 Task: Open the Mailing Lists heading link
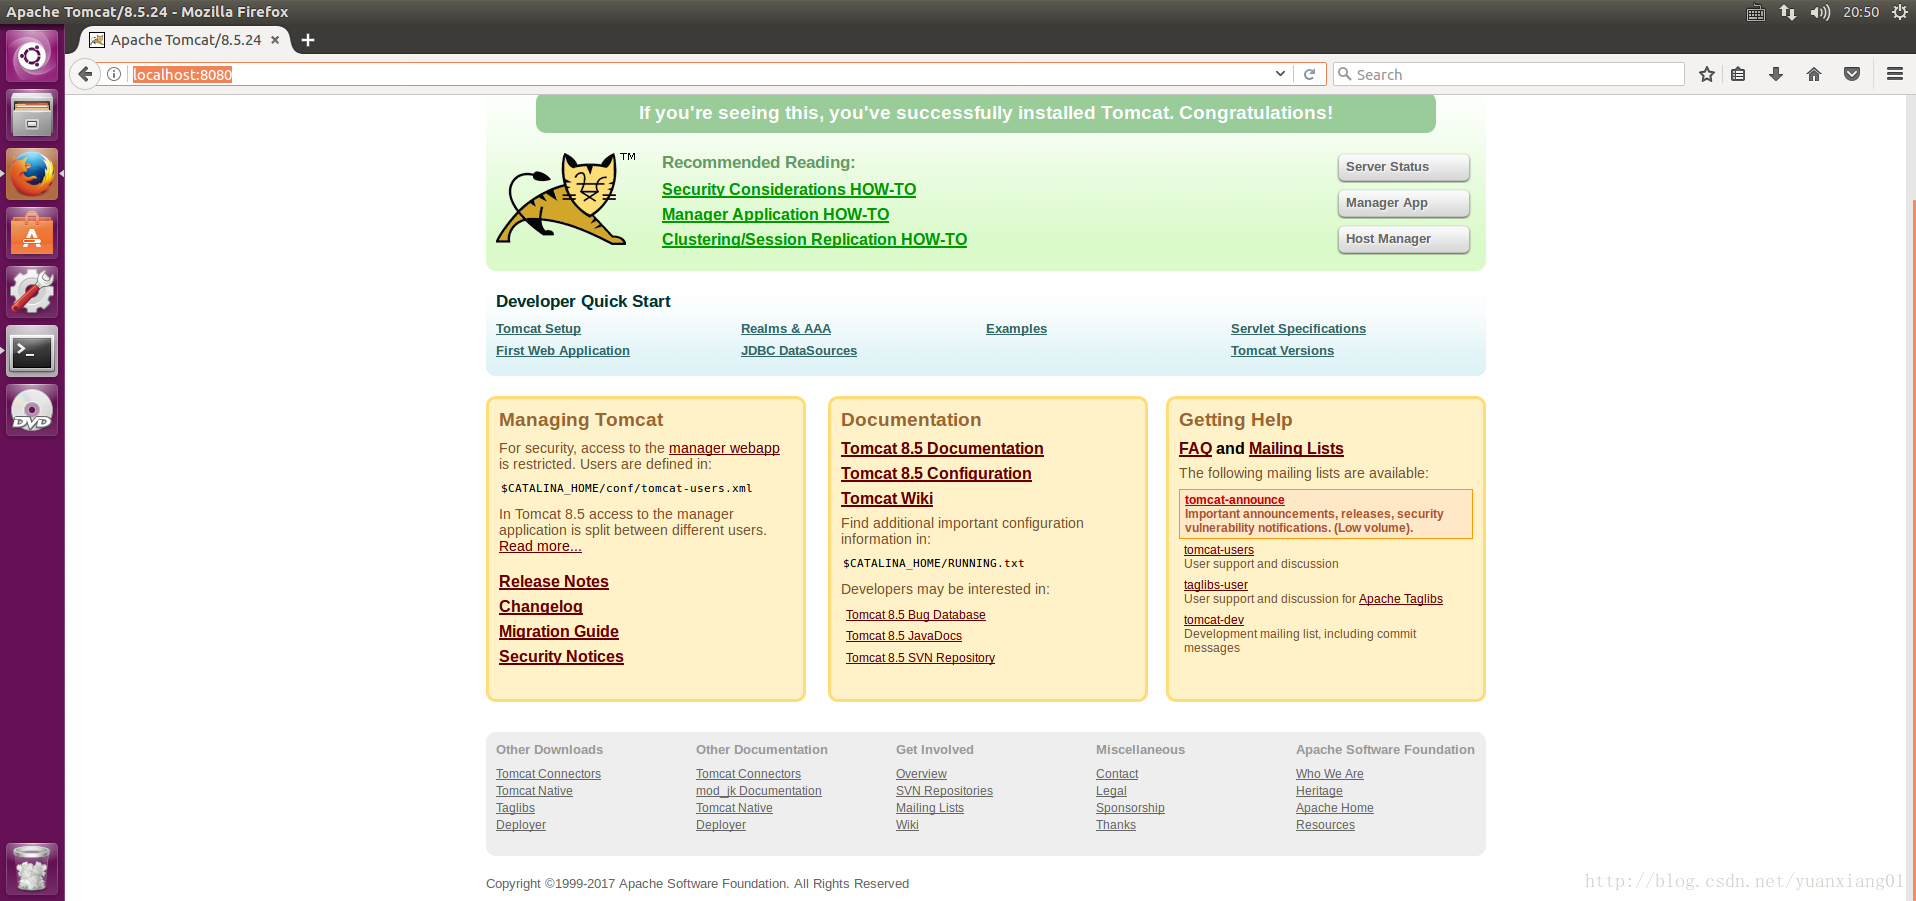(1296, 449)
